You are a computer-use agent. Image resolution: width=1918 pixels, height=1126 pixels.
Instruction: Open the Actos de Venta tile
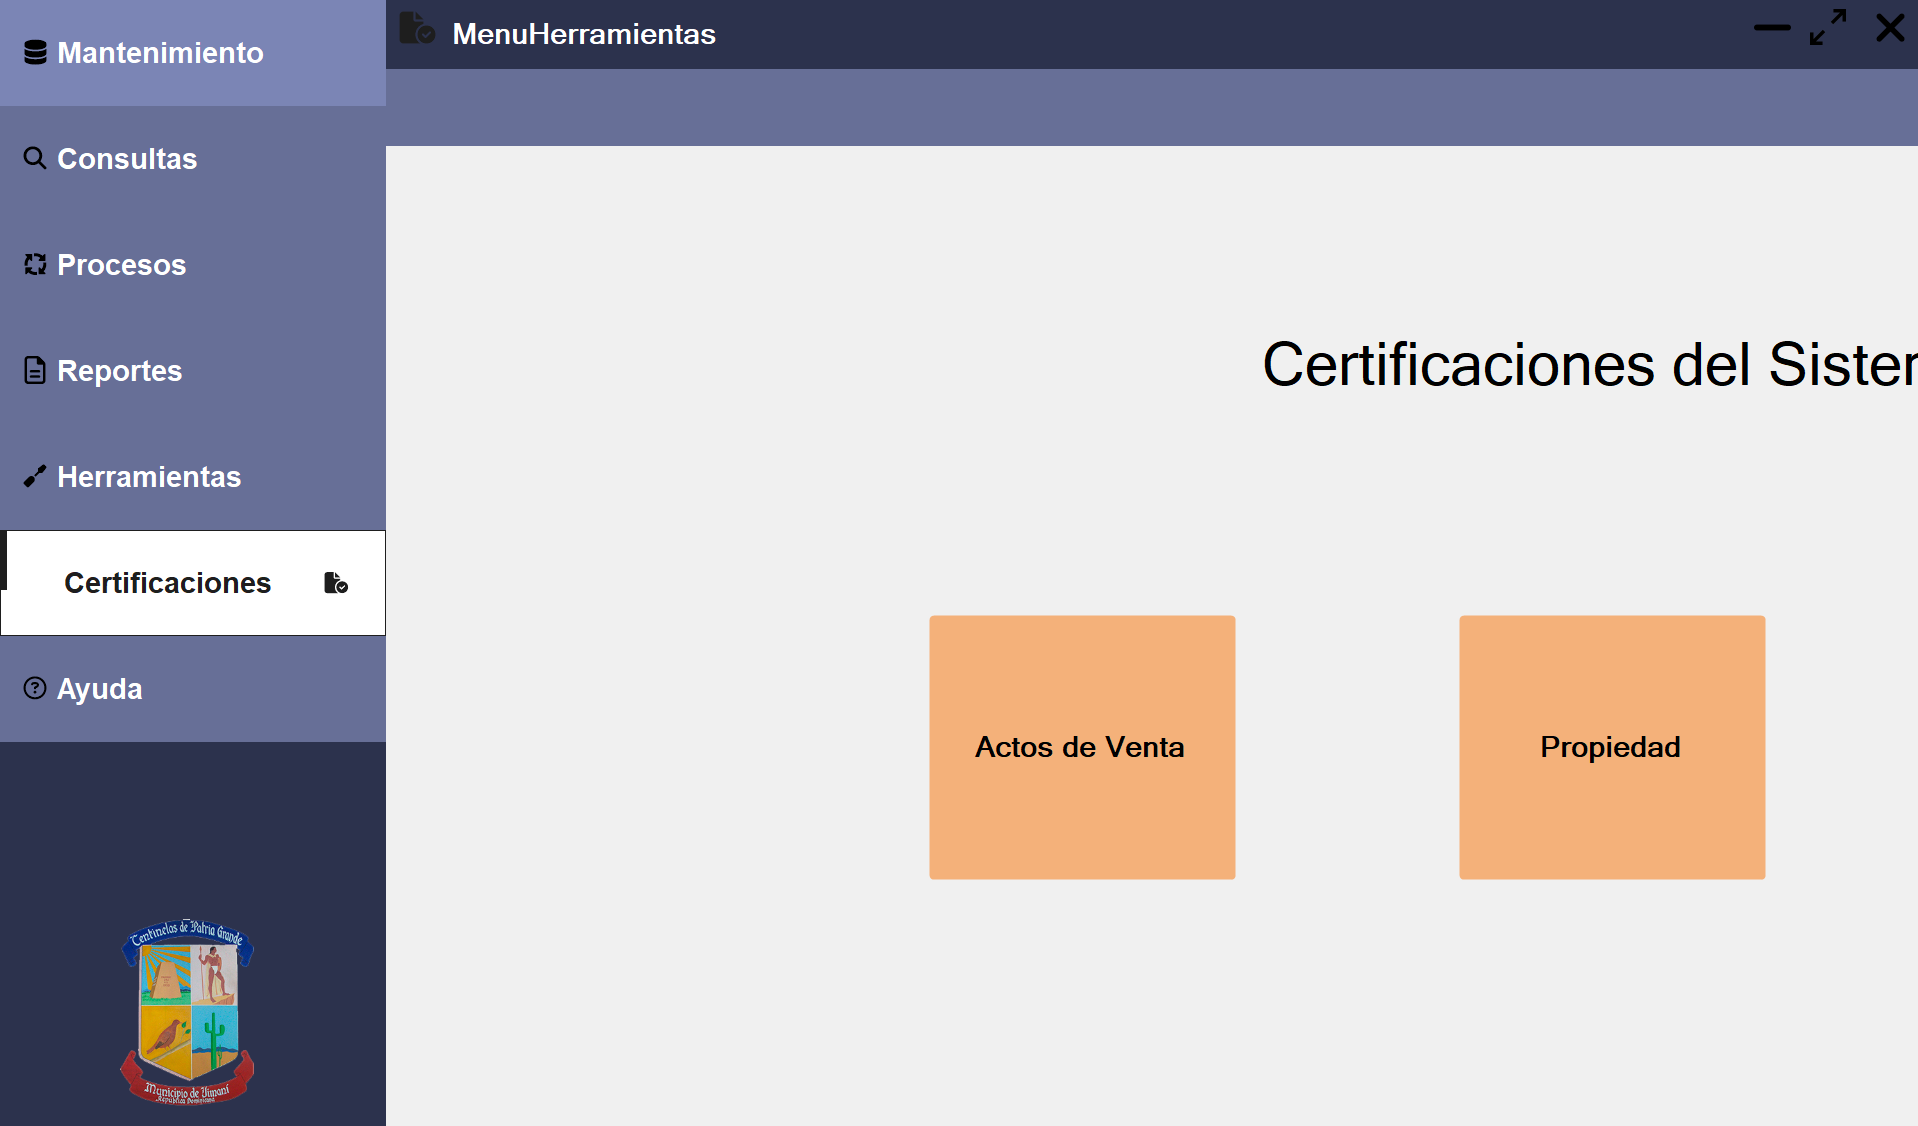1082,747
